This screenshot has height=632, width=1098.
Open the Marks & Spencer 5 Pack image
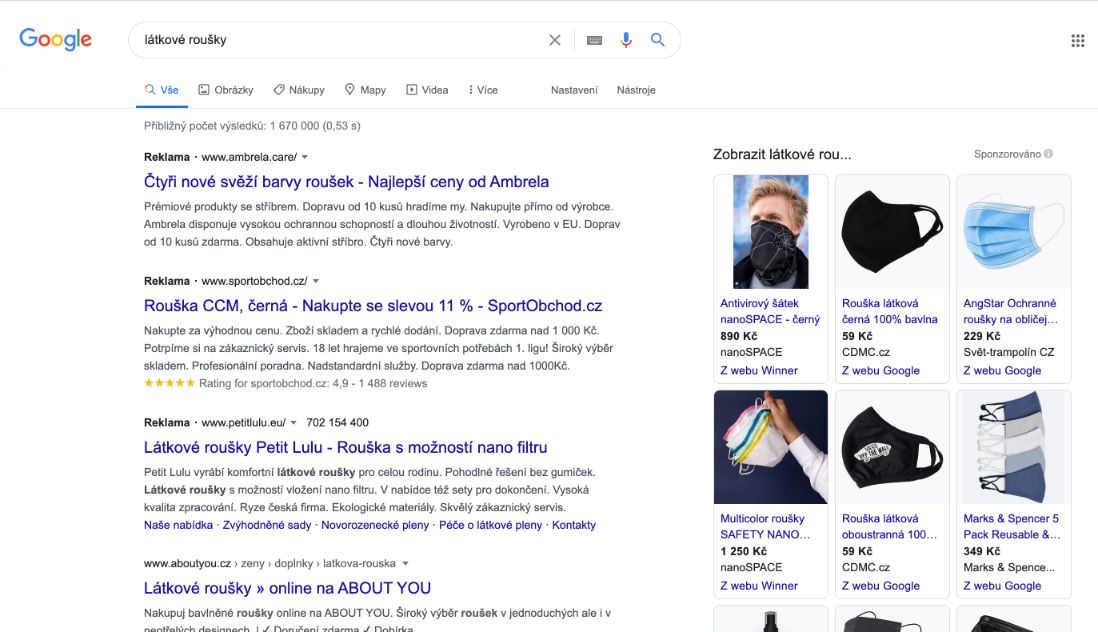1014,447
